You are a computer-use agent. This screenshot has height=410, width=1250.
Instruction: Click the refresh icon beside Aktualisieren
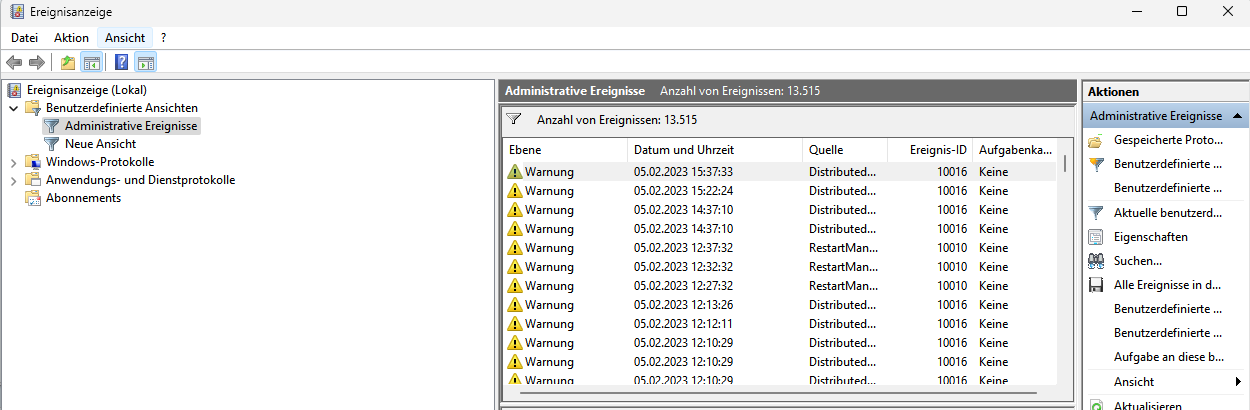click(1096, 405)
